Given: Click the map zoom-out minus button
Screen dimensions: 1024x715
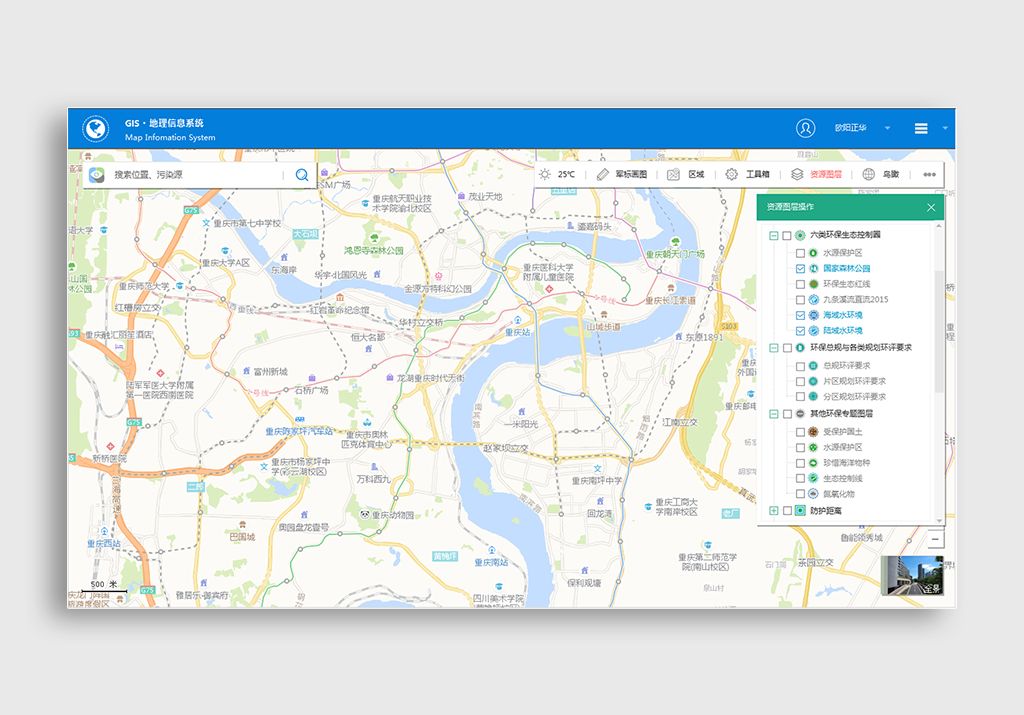Looking at the screenshot, I should coord(935,539).
